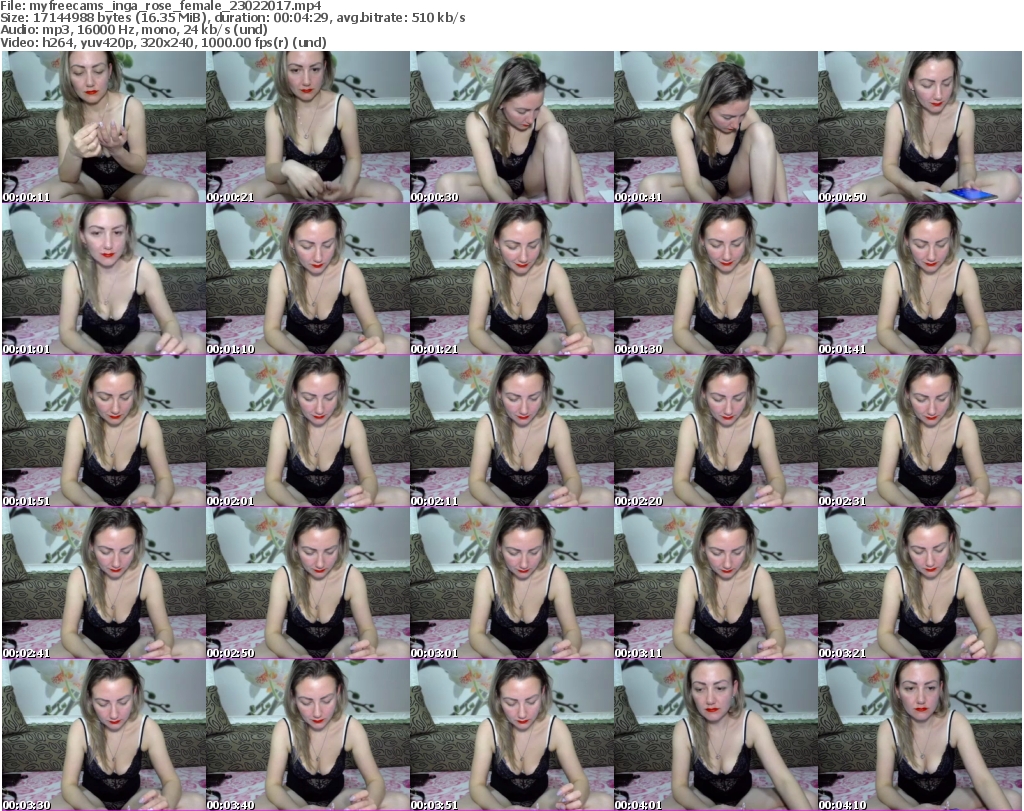Select the thumbnail frame at 00:01:51
1024x811 pixels.
(104, 431)
